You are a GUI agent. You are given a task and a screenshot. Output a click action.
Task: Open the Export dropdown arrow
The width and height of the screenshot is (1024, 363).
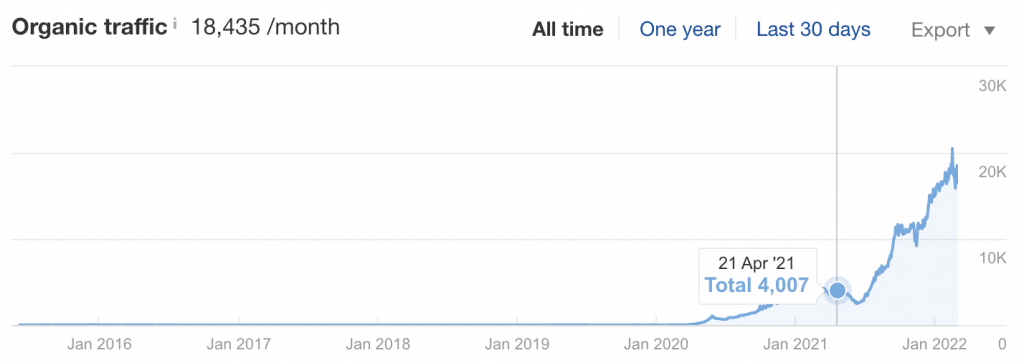(989, 31)
